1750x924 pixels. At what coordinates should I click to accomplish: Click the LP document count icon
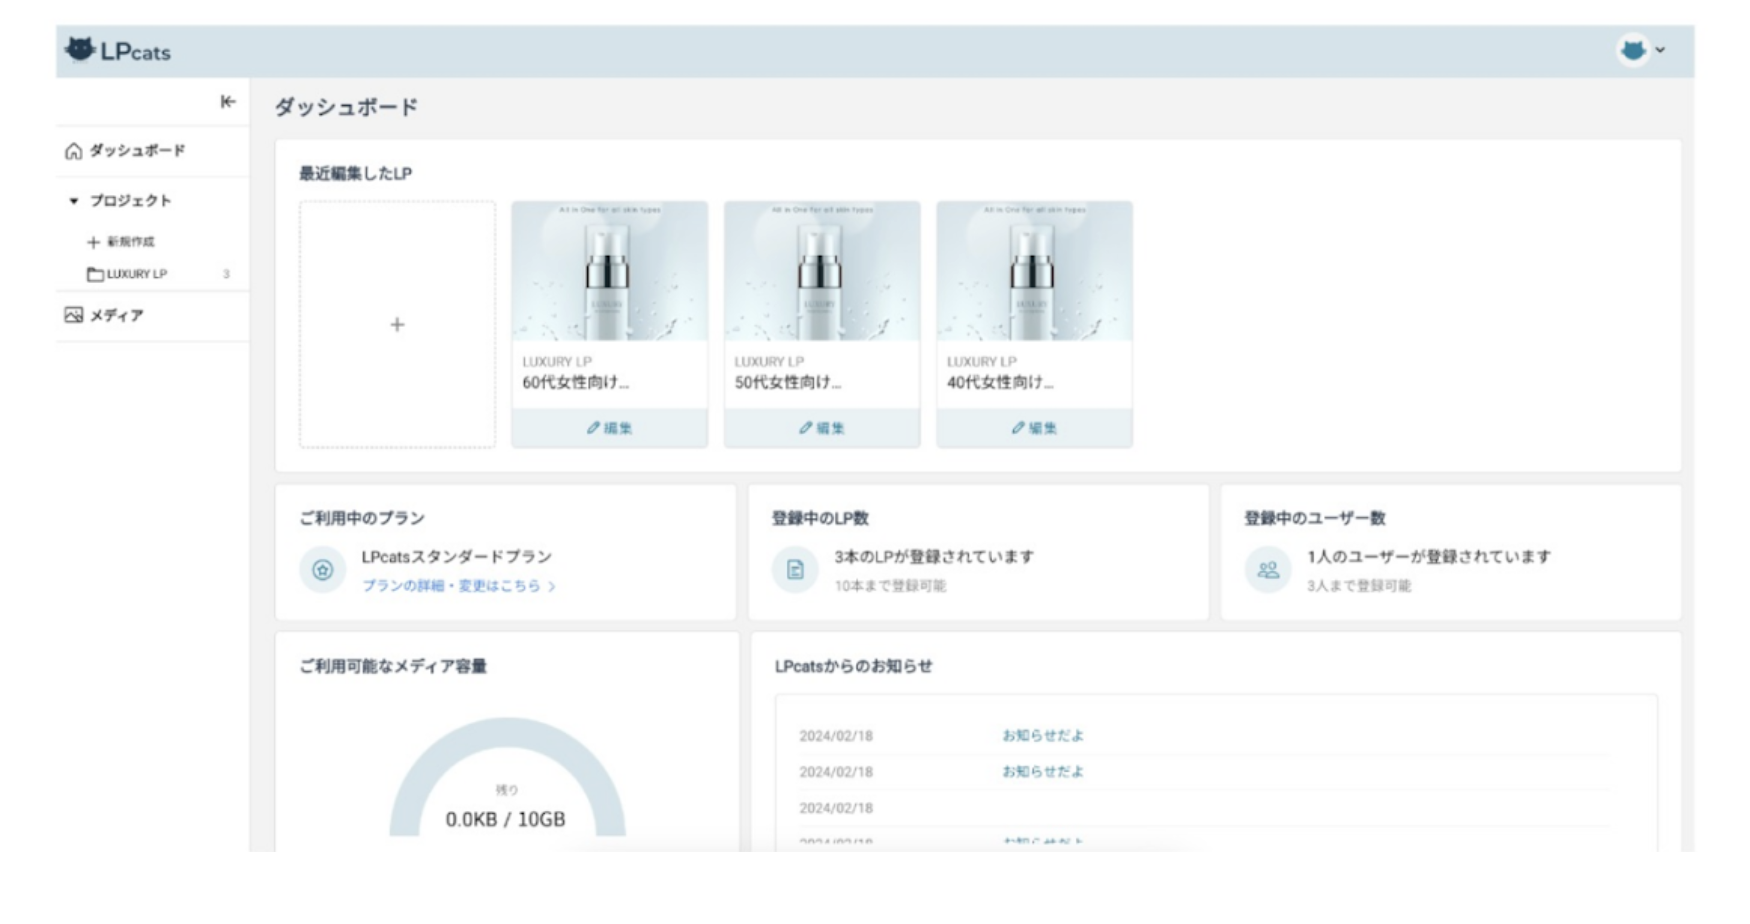[x=795, y=570]
